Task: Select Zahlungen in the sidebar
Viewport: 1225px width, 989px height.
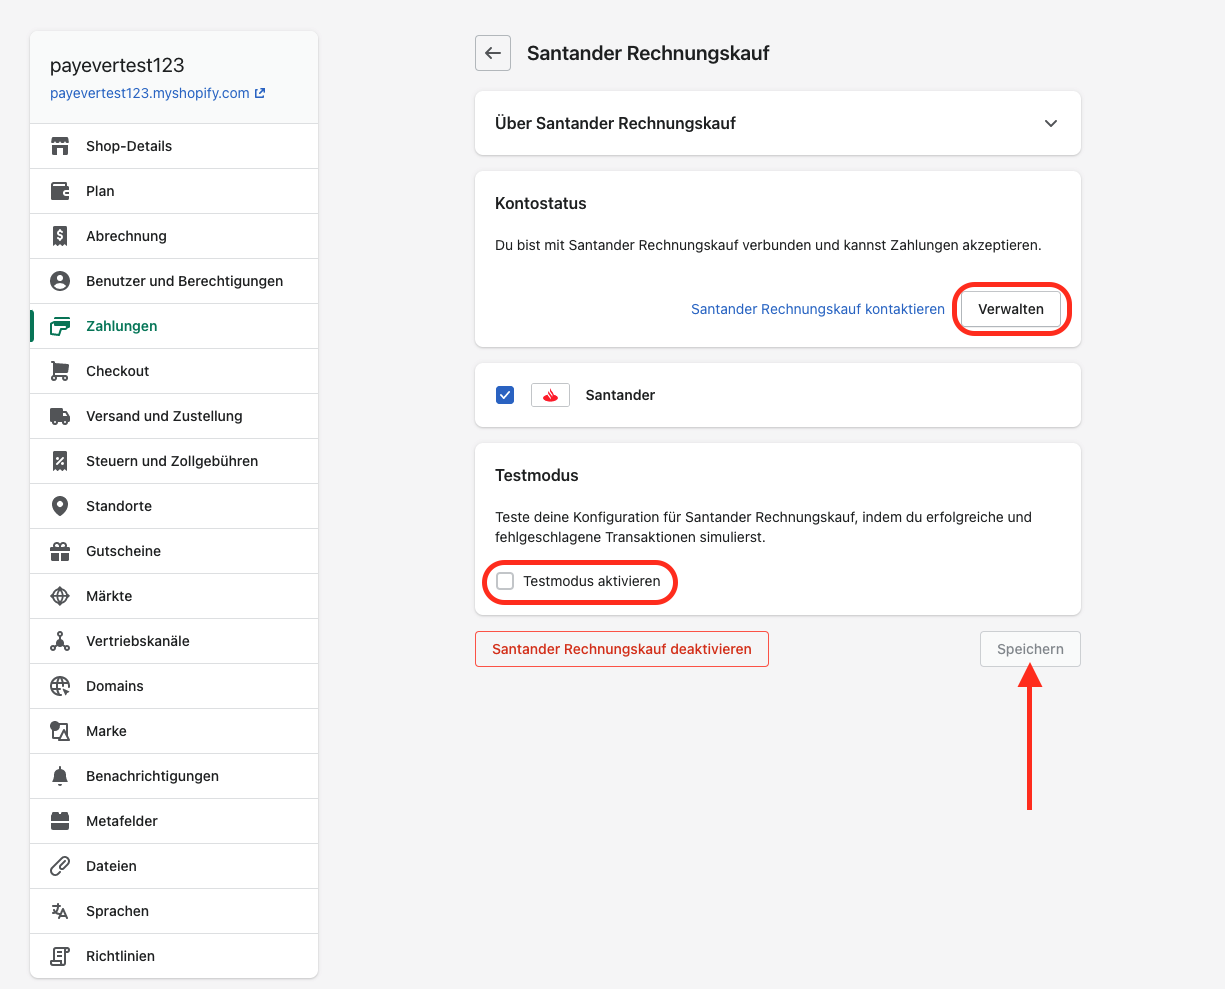Action: [174, 326]
